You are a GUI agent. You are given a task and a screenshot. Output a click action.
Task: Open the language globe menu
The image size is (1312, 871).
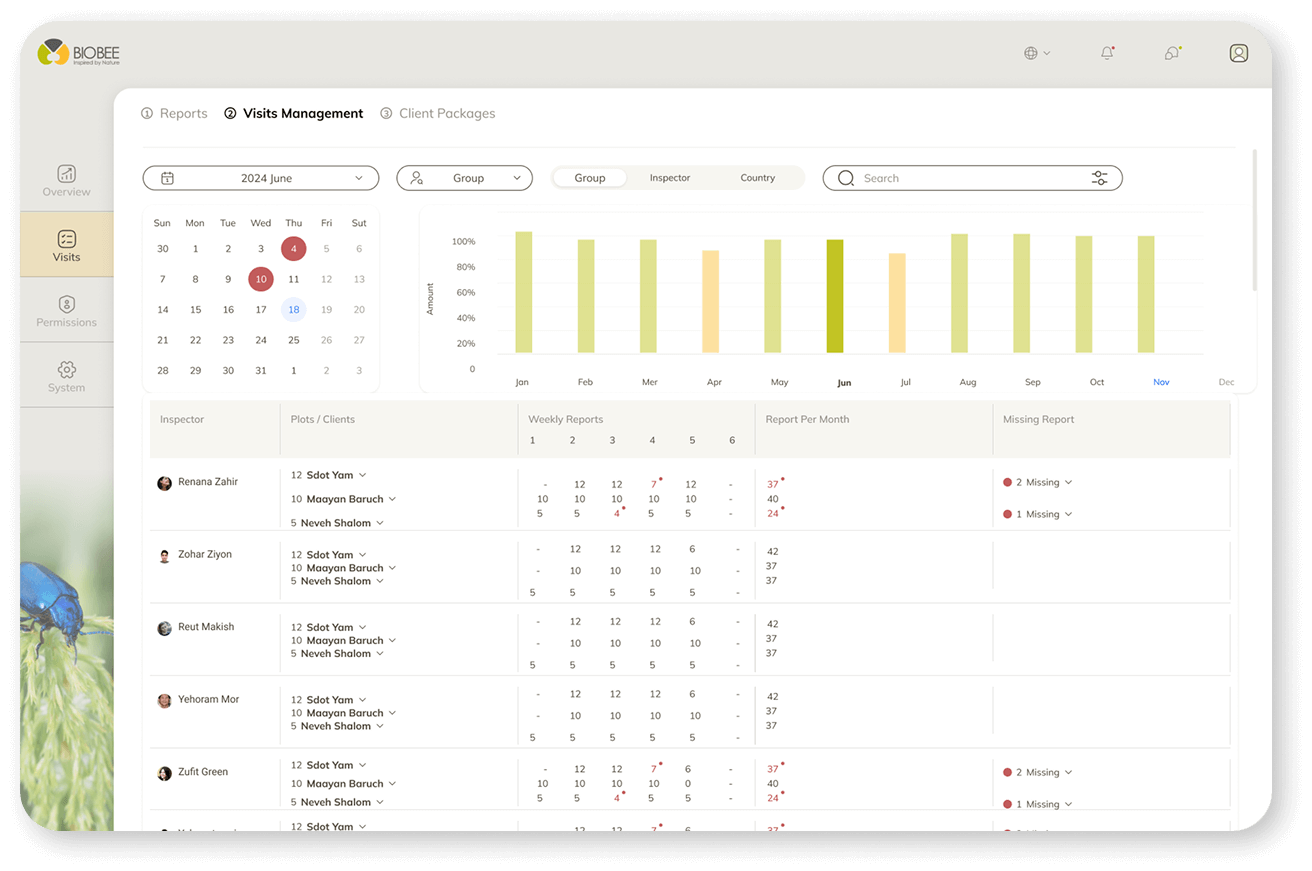pyautogui.click(x=1036, y=53)
